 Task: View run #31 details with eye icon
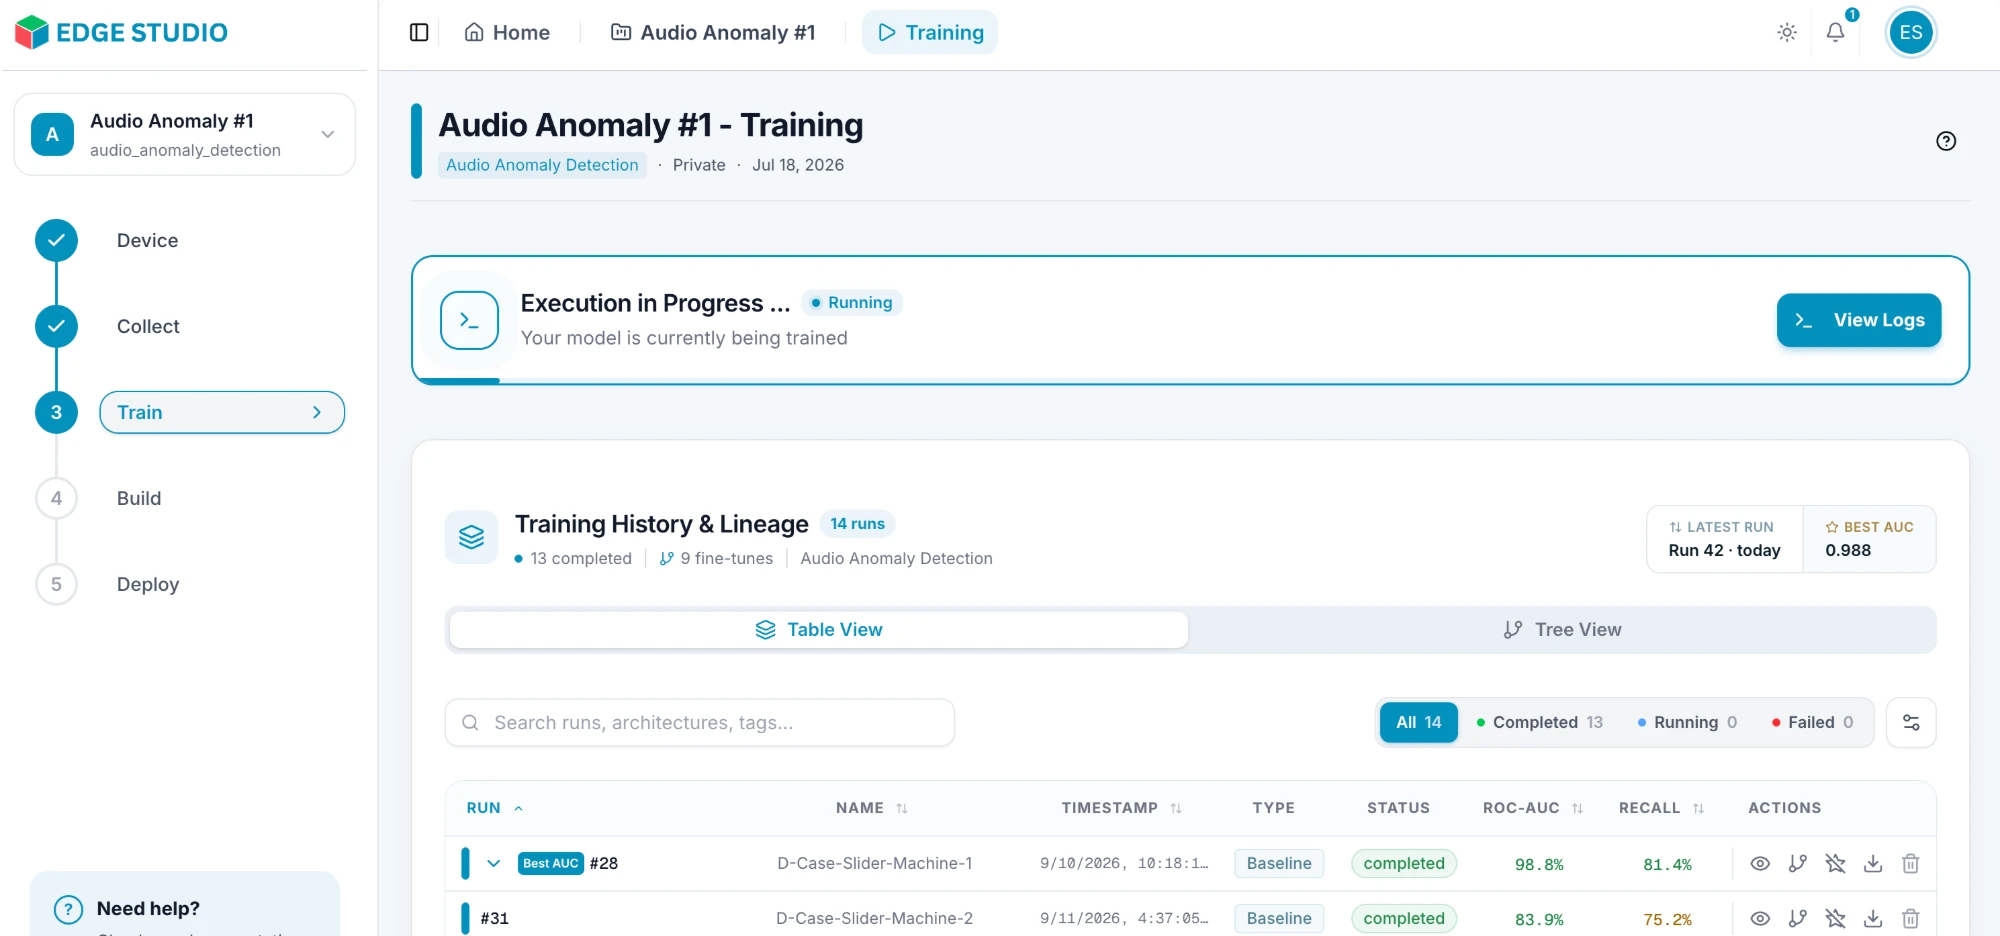click(x=1760, y=918)
